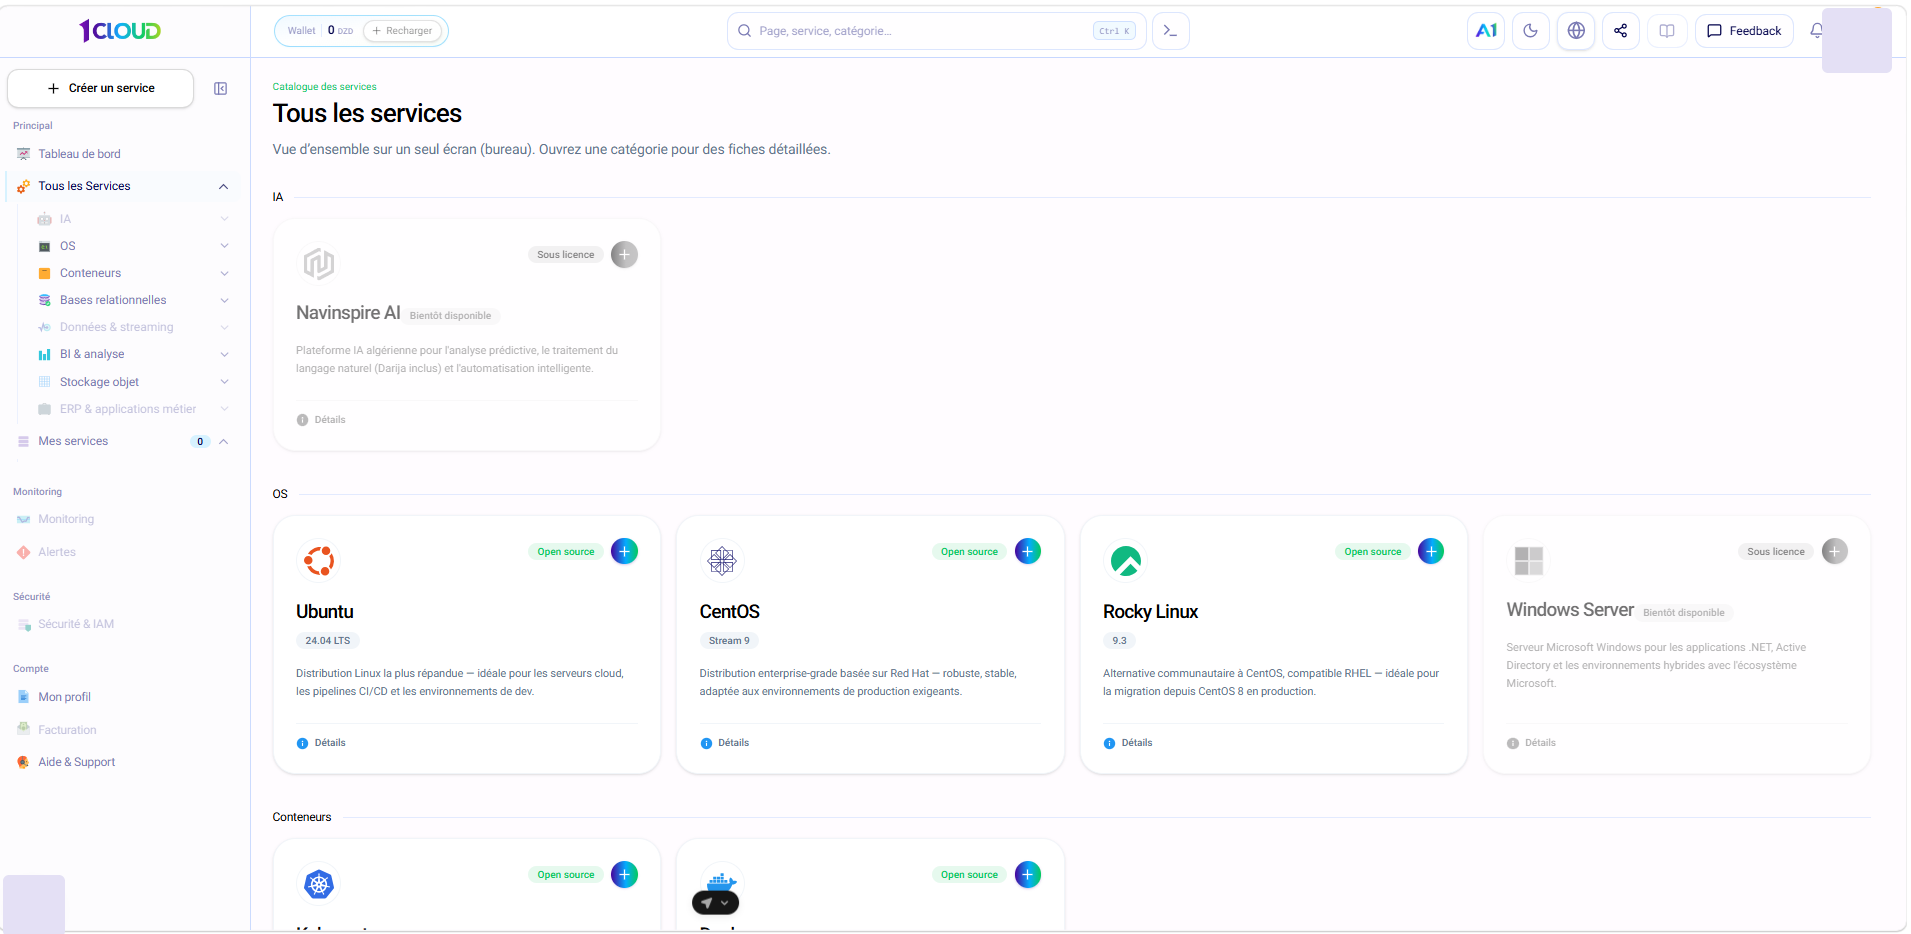The width and height of the screenshot is (1911, 934).
Task: Click Navinspire AI plus icon
Action: tap(624, 254)
